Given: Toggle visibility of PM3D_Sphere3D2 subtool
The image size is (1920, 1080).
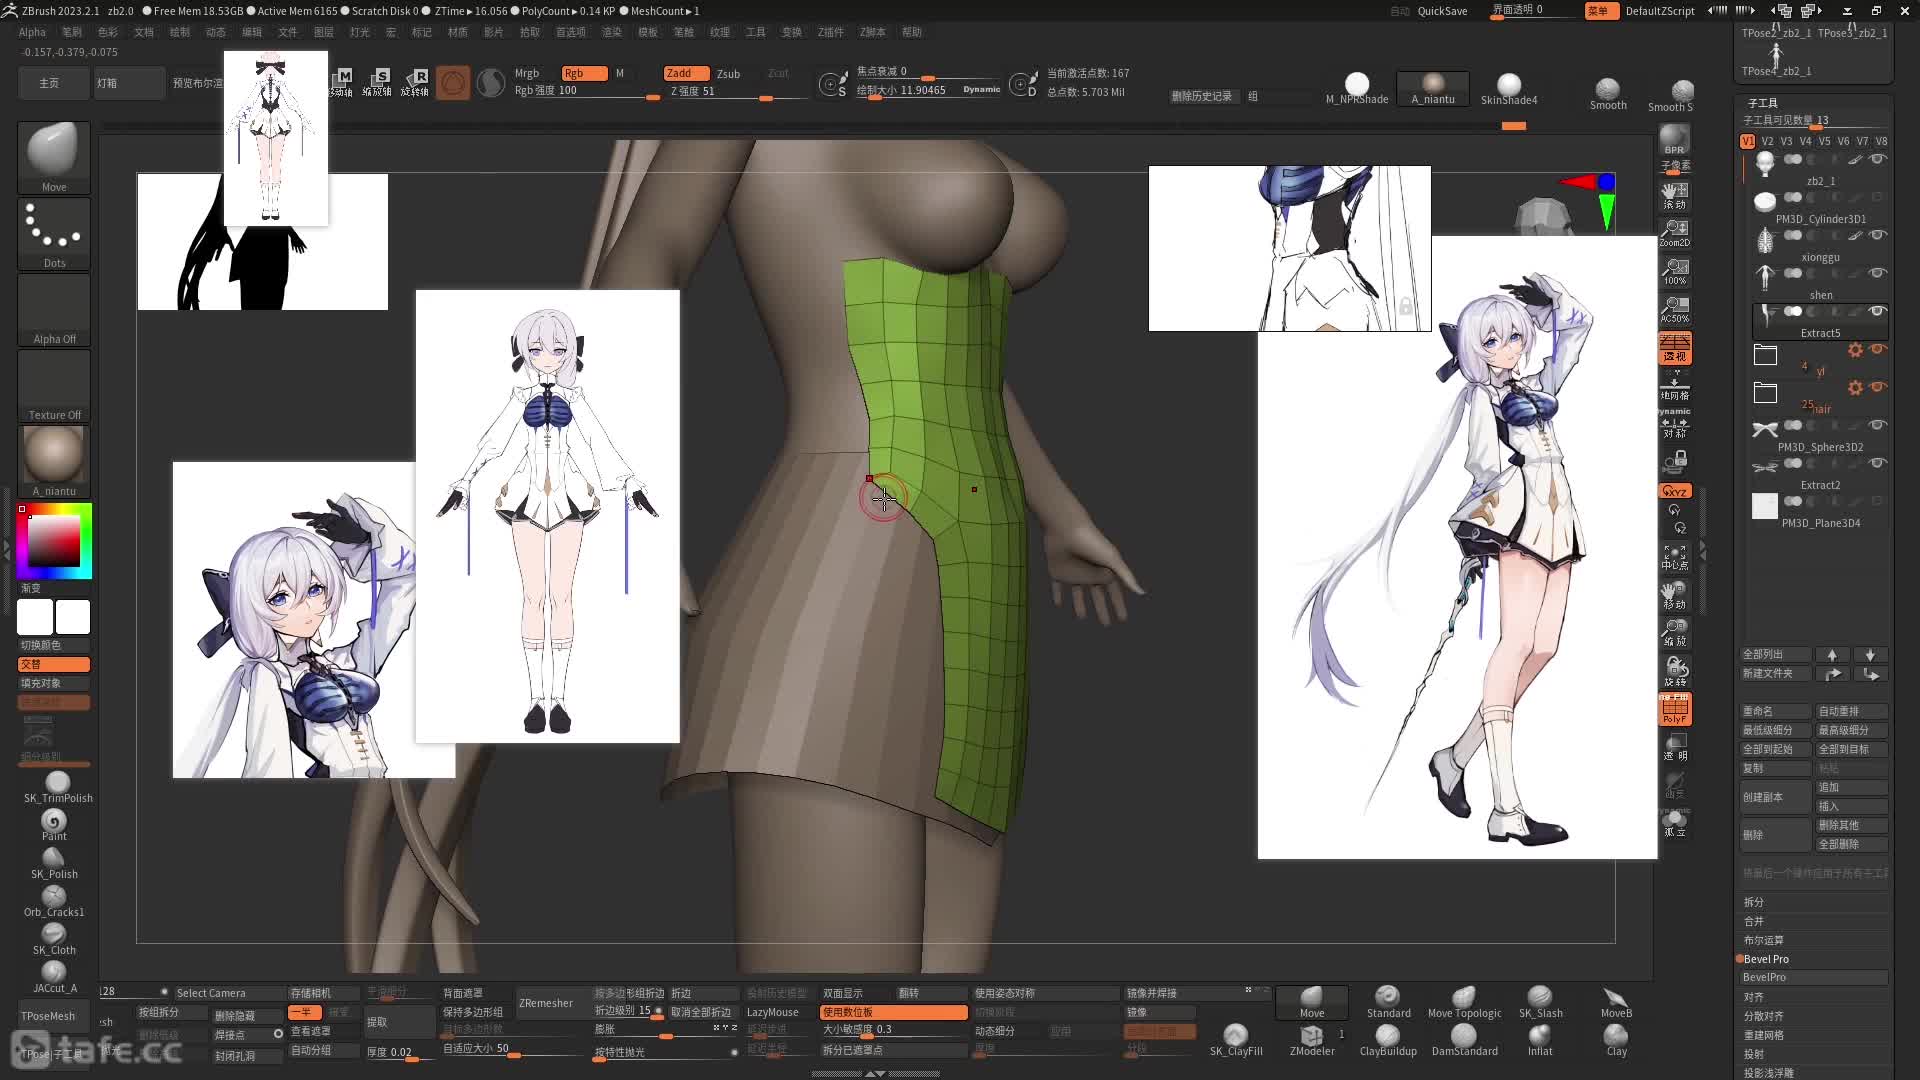Looking at the screenshot, I should tap(1877, 425).
